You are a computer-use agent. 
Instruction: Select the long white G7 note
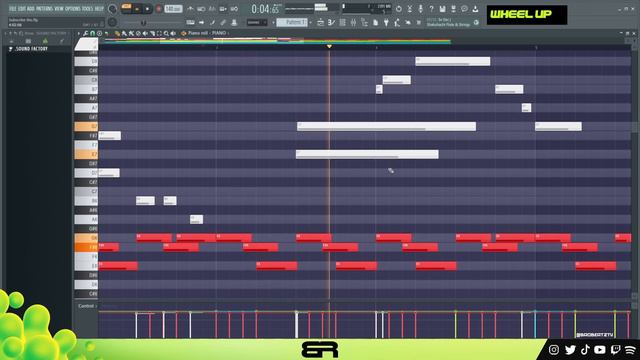[387, 127]
